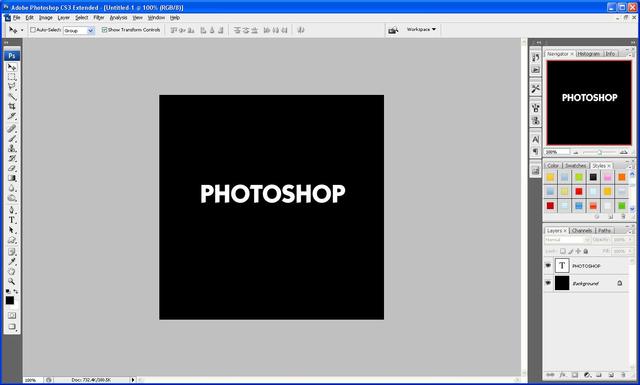
Task: Select the Shape tool
Action: coord(12,240)
